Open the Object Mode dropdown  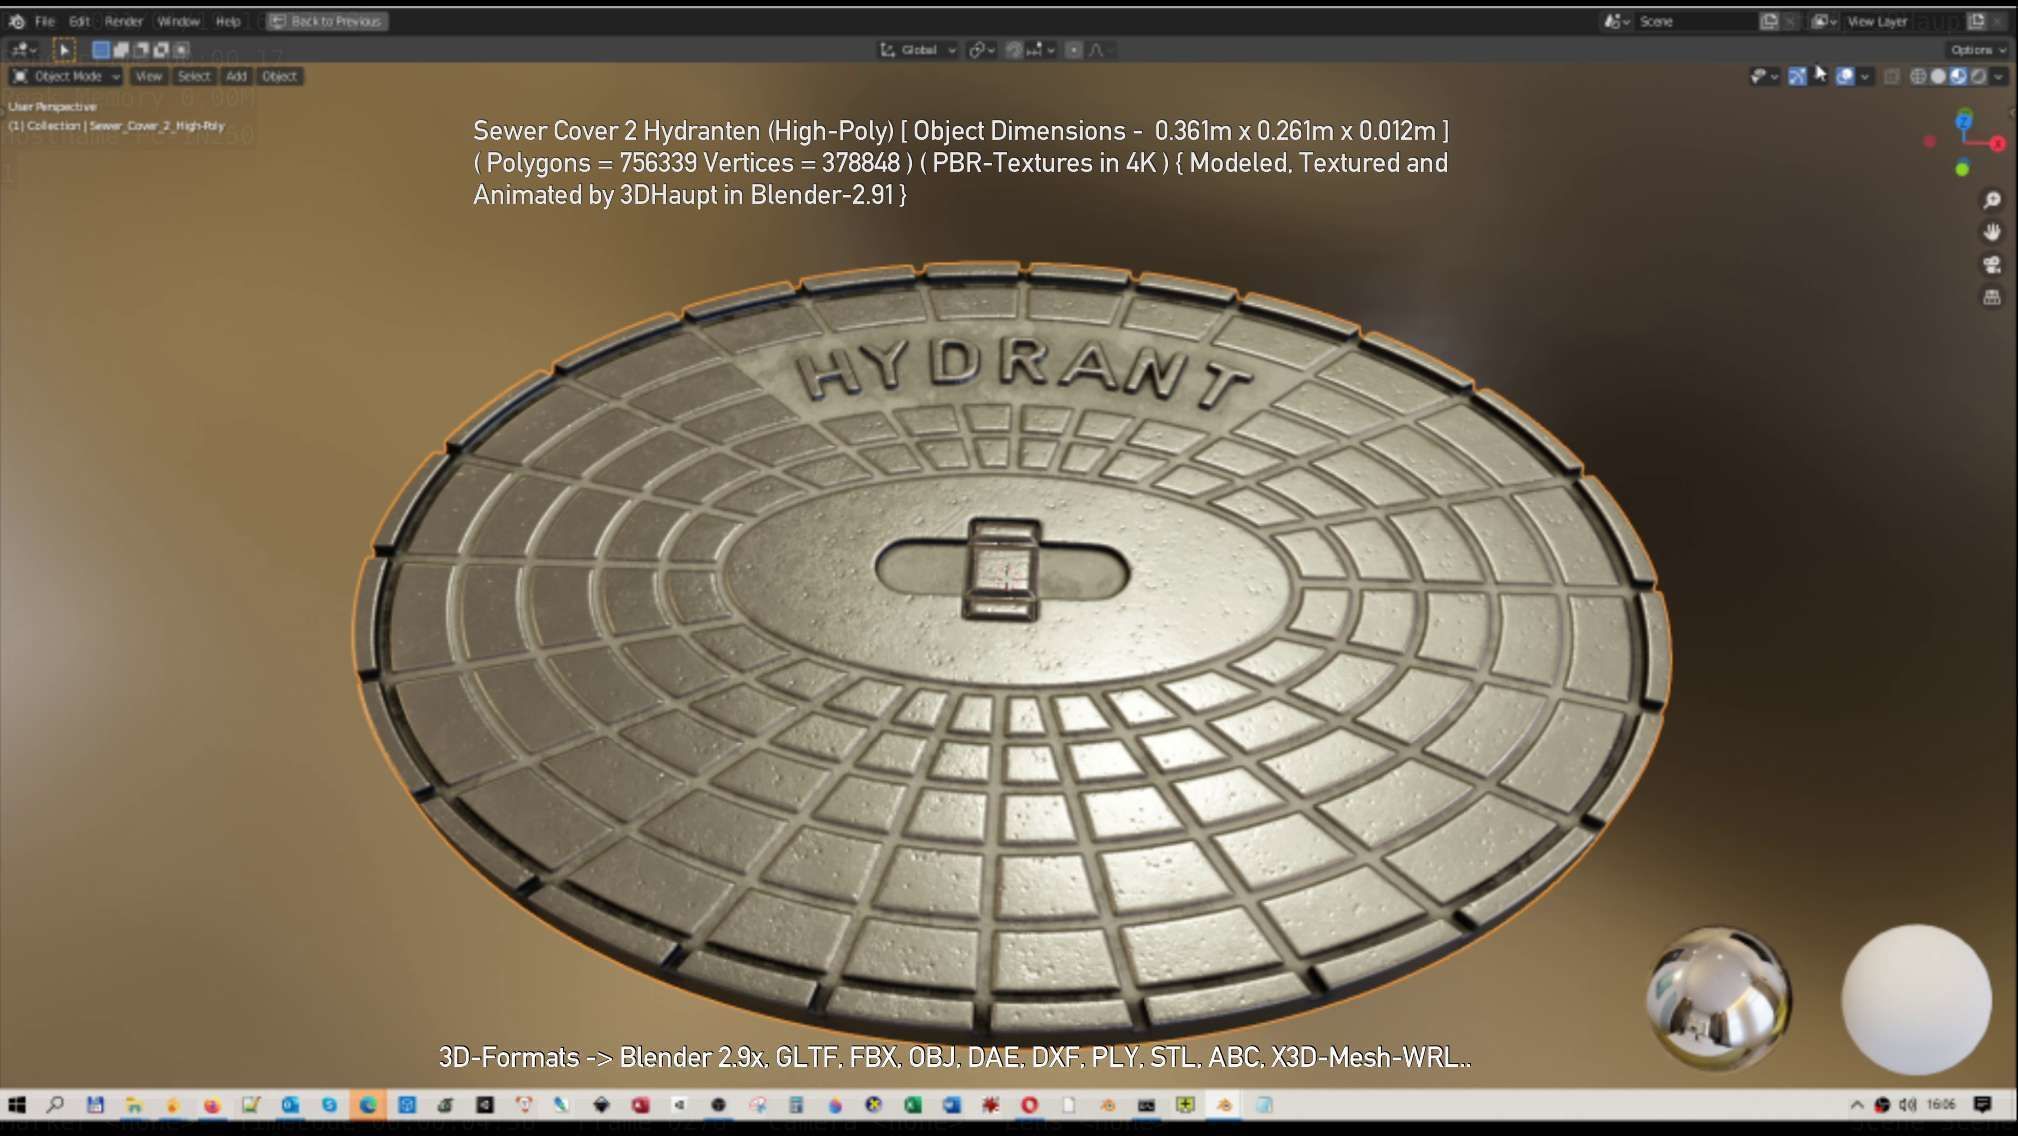(x=66, y=76)
